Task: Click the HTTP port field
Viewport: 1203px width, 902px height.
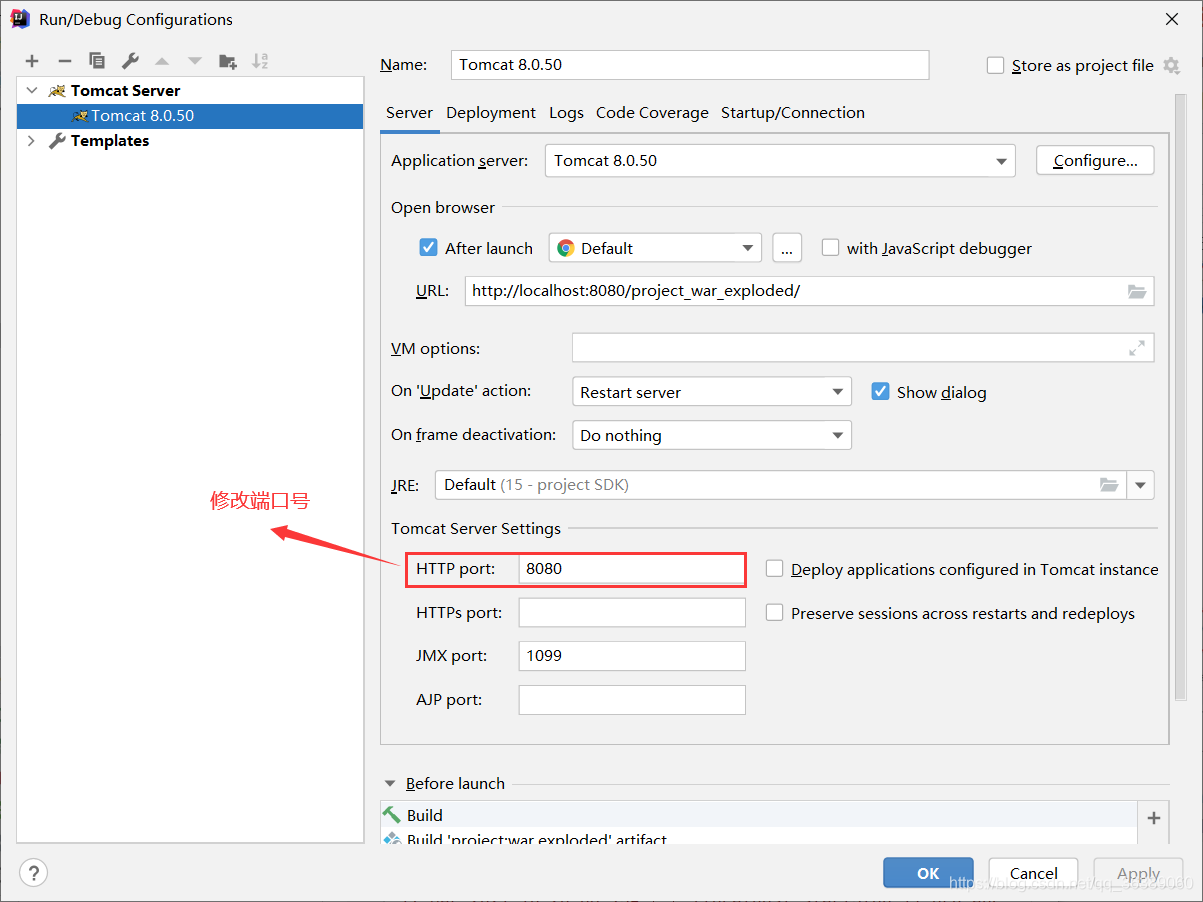Action: [632, 569]
